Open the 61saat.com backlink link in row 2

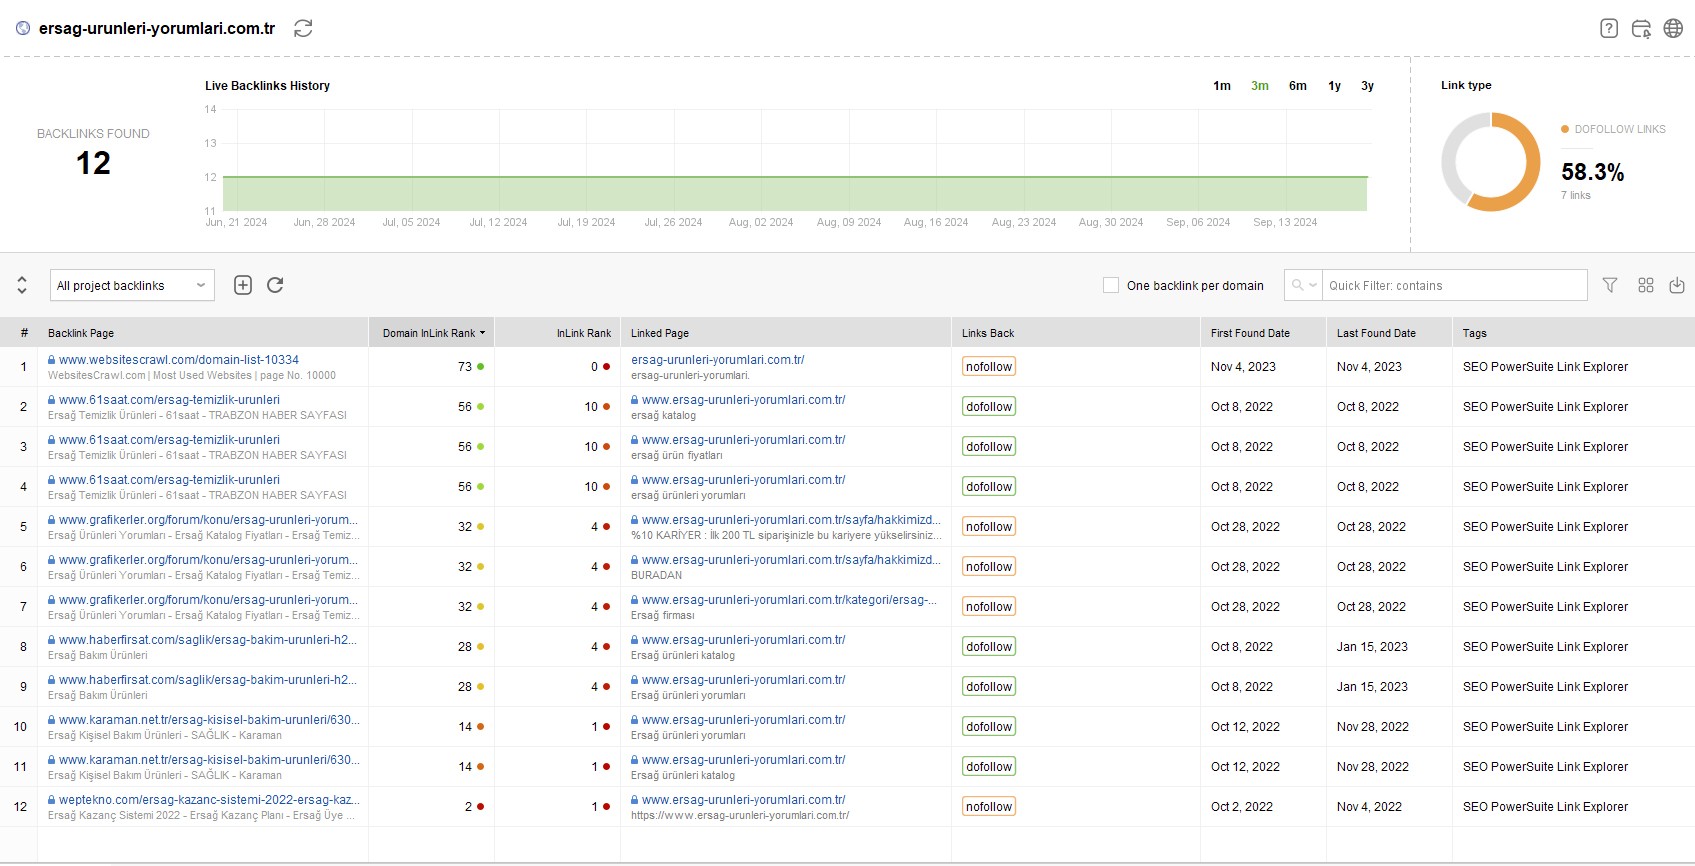click(x=169, y=400)
